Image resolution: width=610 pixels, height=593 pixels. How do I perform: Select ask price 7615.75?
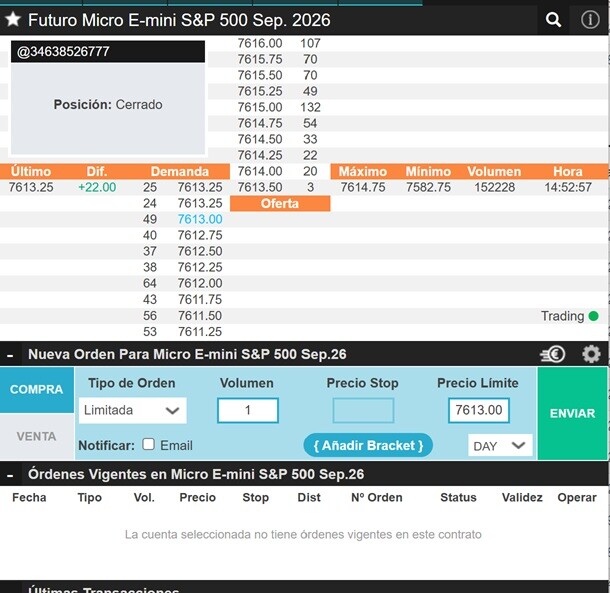[260, 59]
